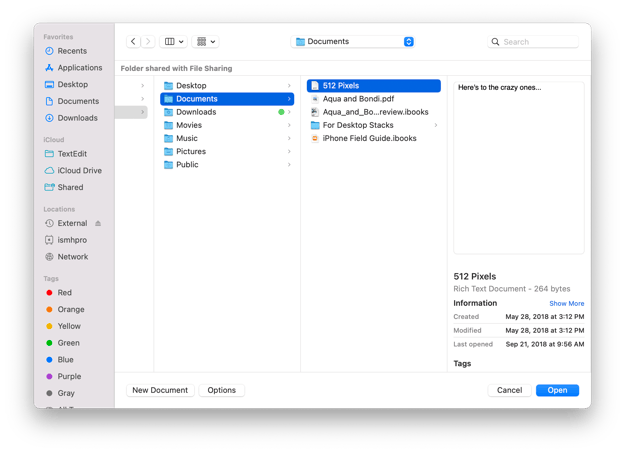625x453 pixels.
Task: Go back with the left chevron button
Action: 133,41
